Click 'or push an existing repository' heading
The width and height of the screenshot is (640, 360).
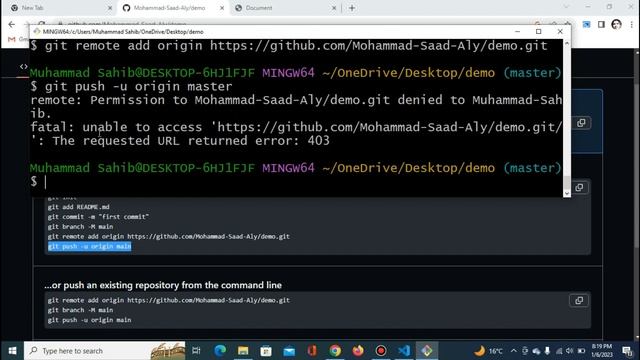(163, 285)
